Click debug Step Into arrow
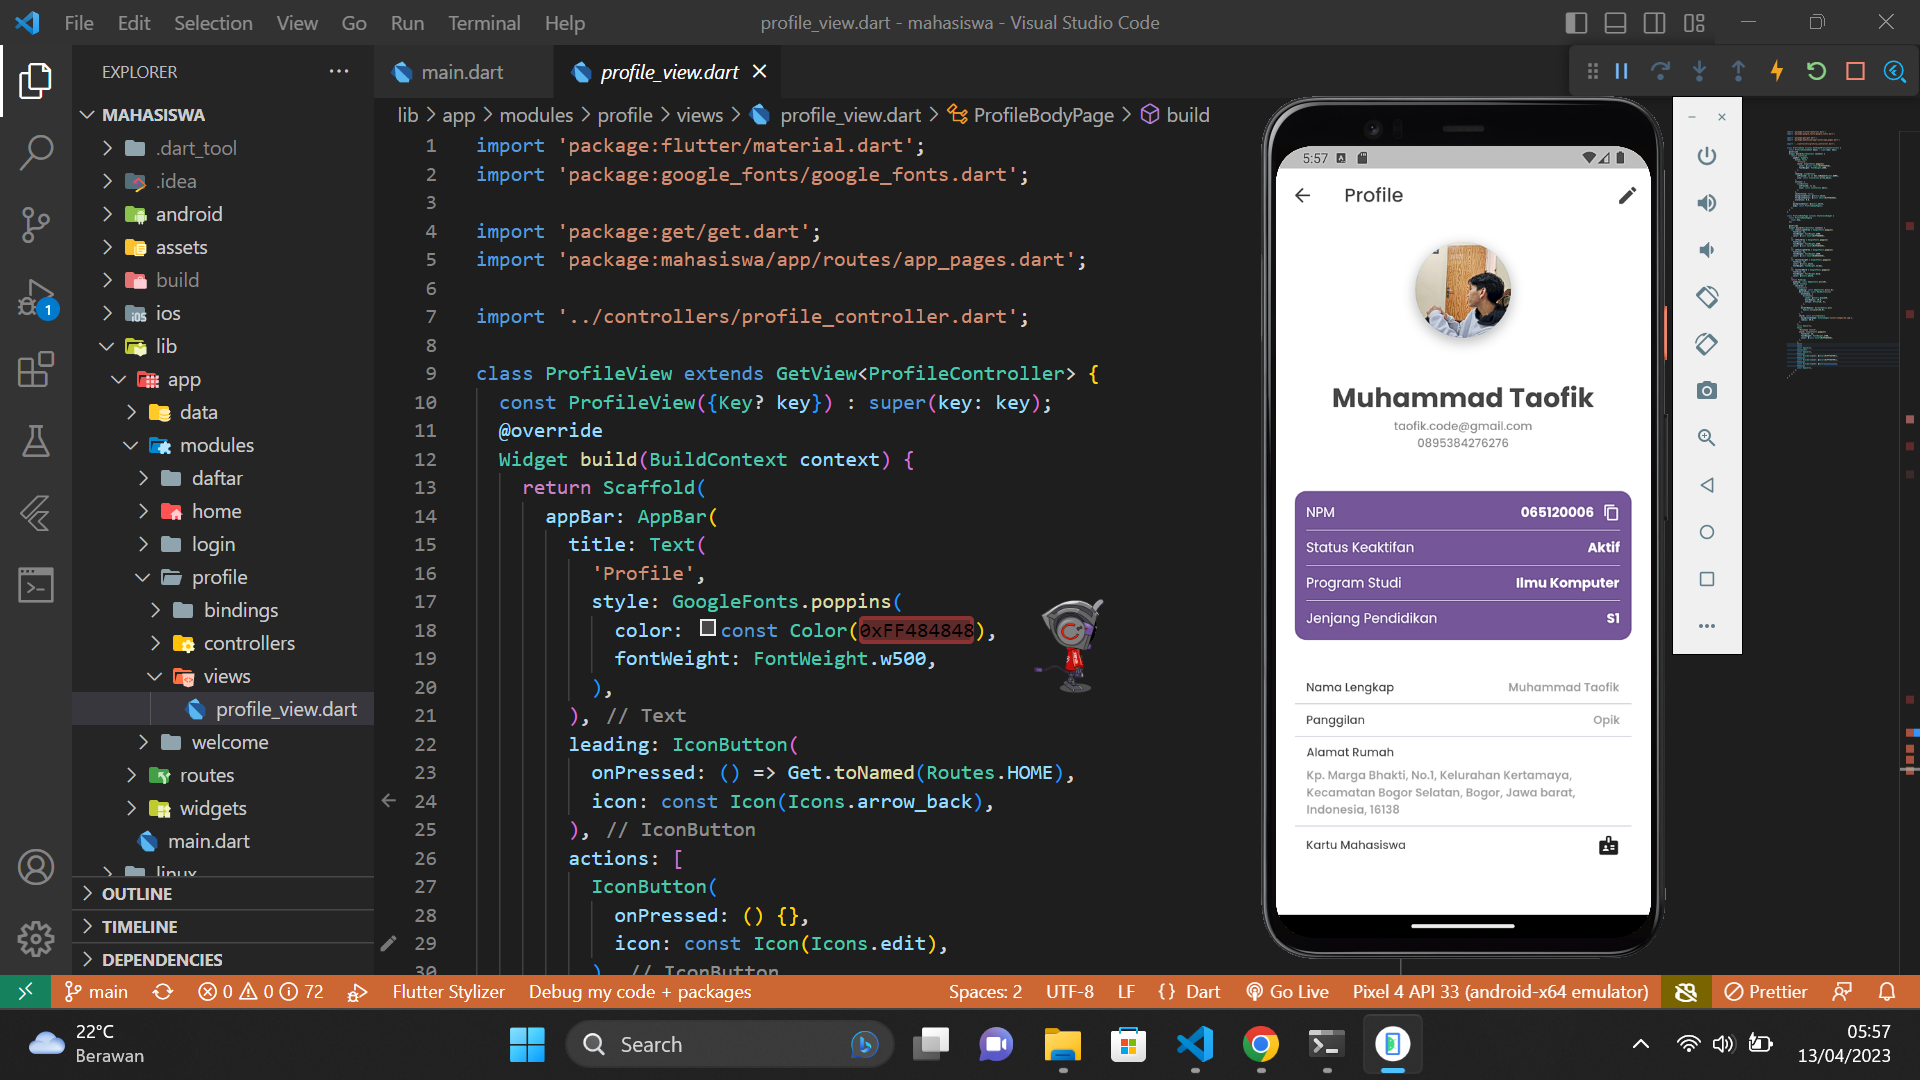Screen dimensions: 1920x1080 [x=1699, y=71]
